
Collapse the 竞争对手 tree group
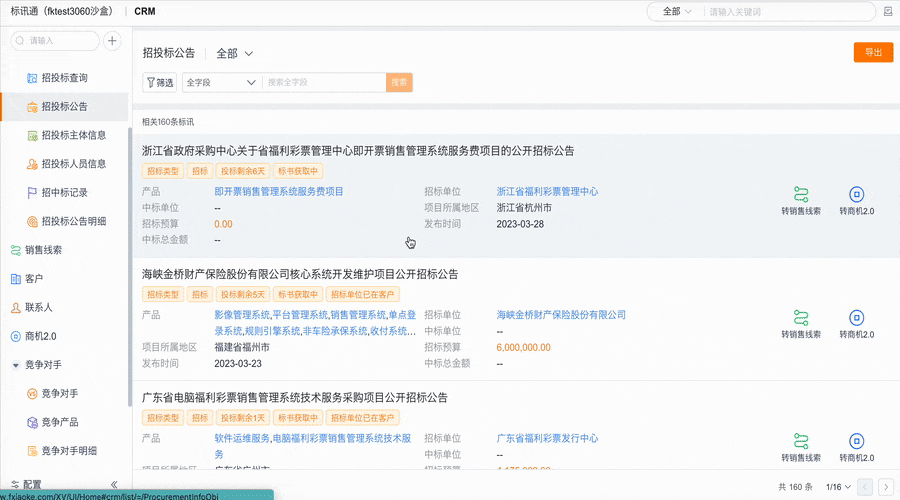(x=15, y=365)
